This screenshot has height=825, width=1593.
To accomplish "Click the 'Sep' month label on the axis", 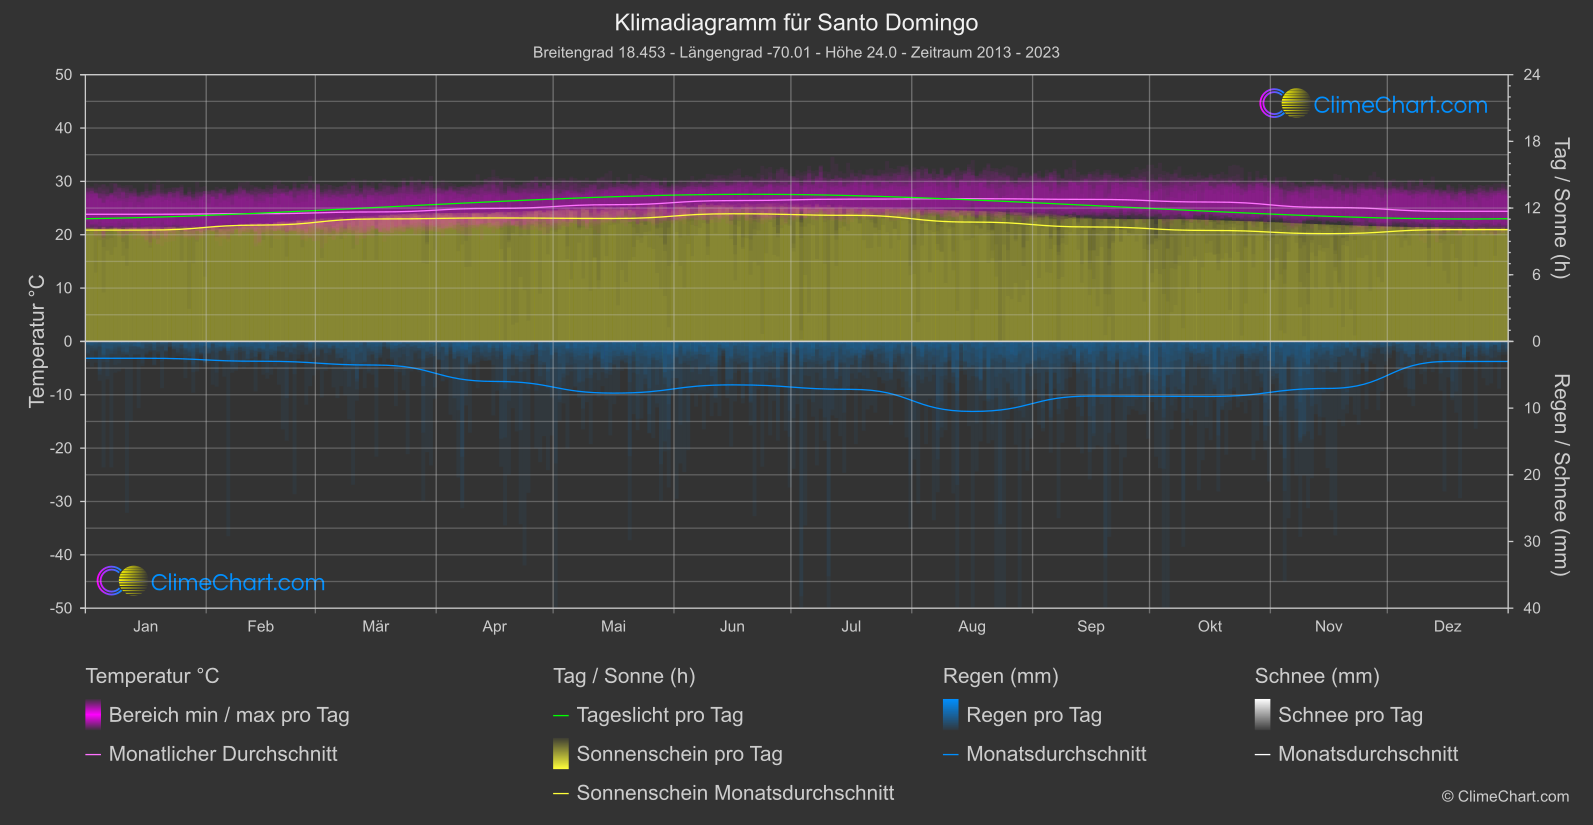I will 1091,626.
